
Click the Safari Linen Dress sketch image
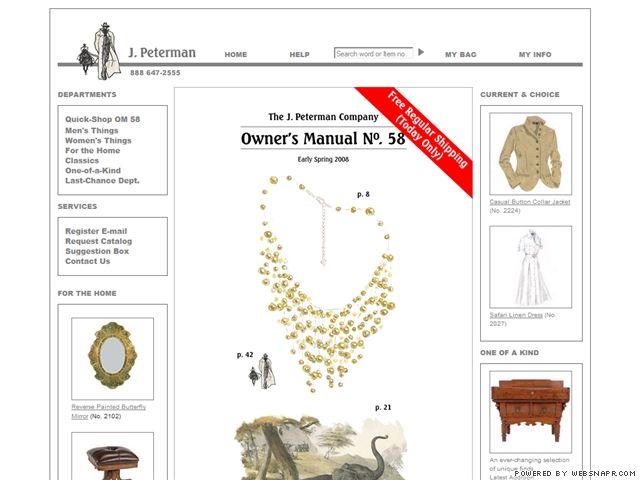coord(531,267)
